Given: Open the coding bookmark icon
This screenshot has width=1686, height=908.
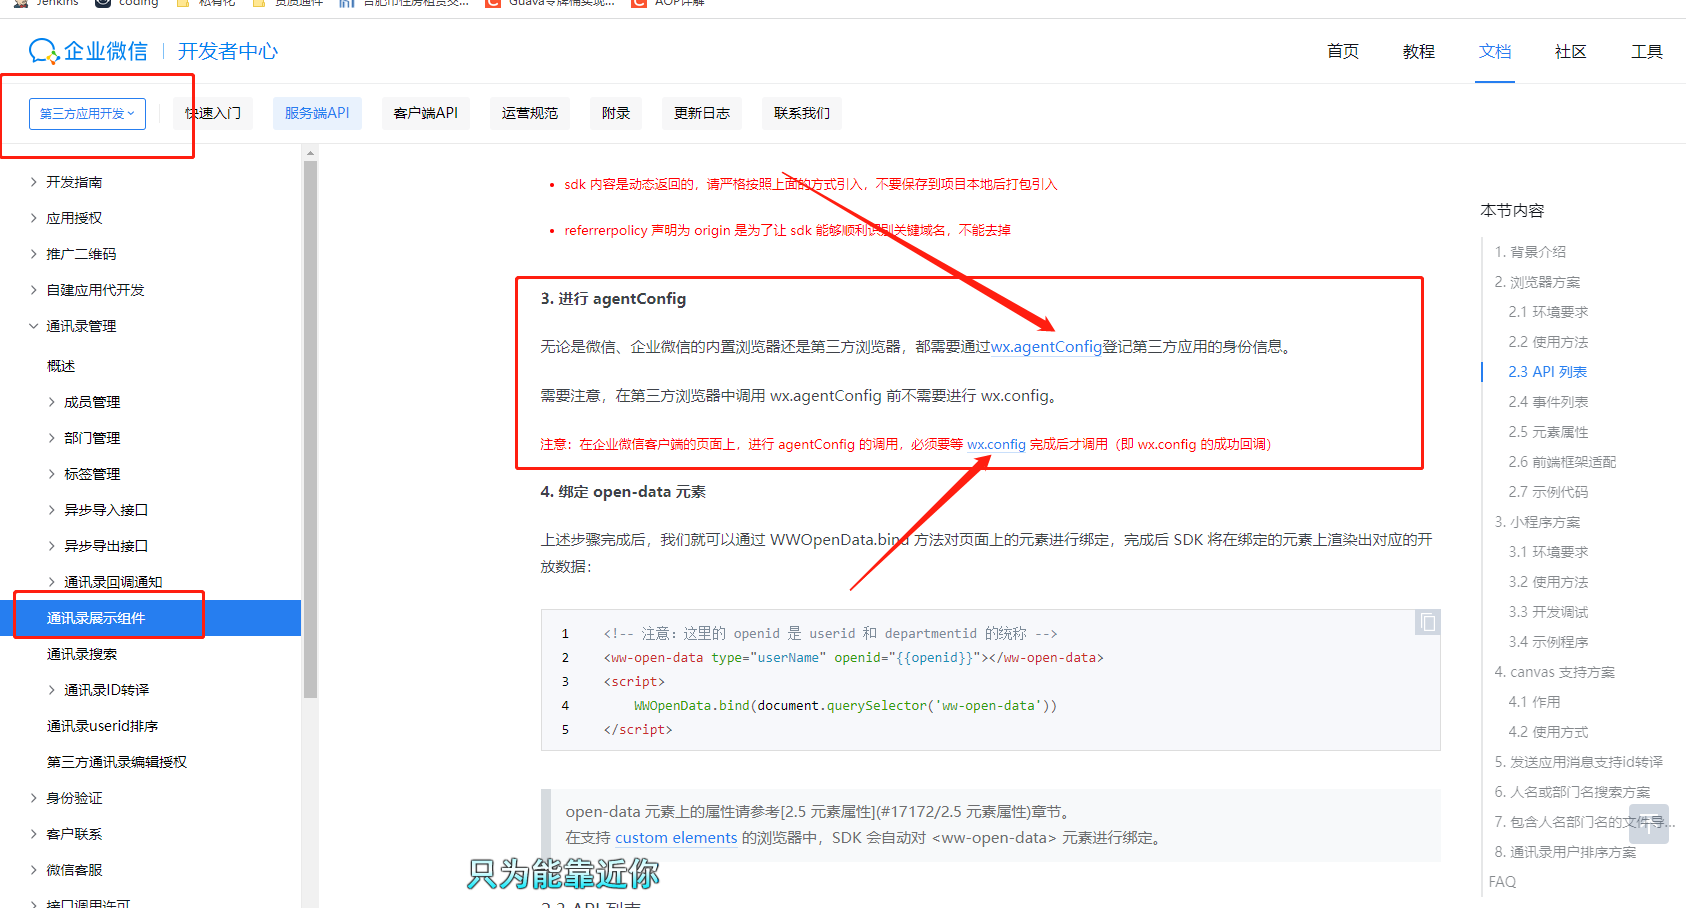Looking at the screenshot, I should click(x=103, y=4).
